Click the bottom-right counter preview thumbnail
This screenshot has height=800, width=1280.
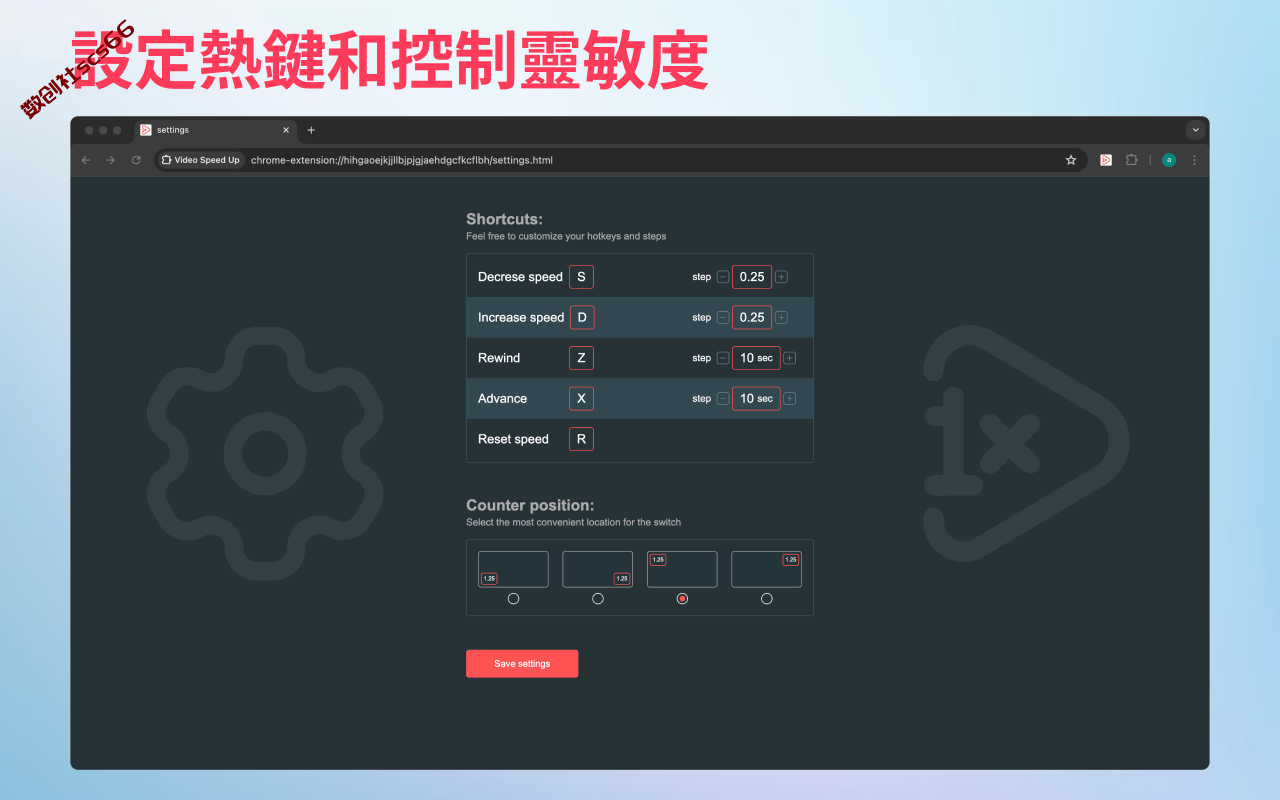coord(598,569)
